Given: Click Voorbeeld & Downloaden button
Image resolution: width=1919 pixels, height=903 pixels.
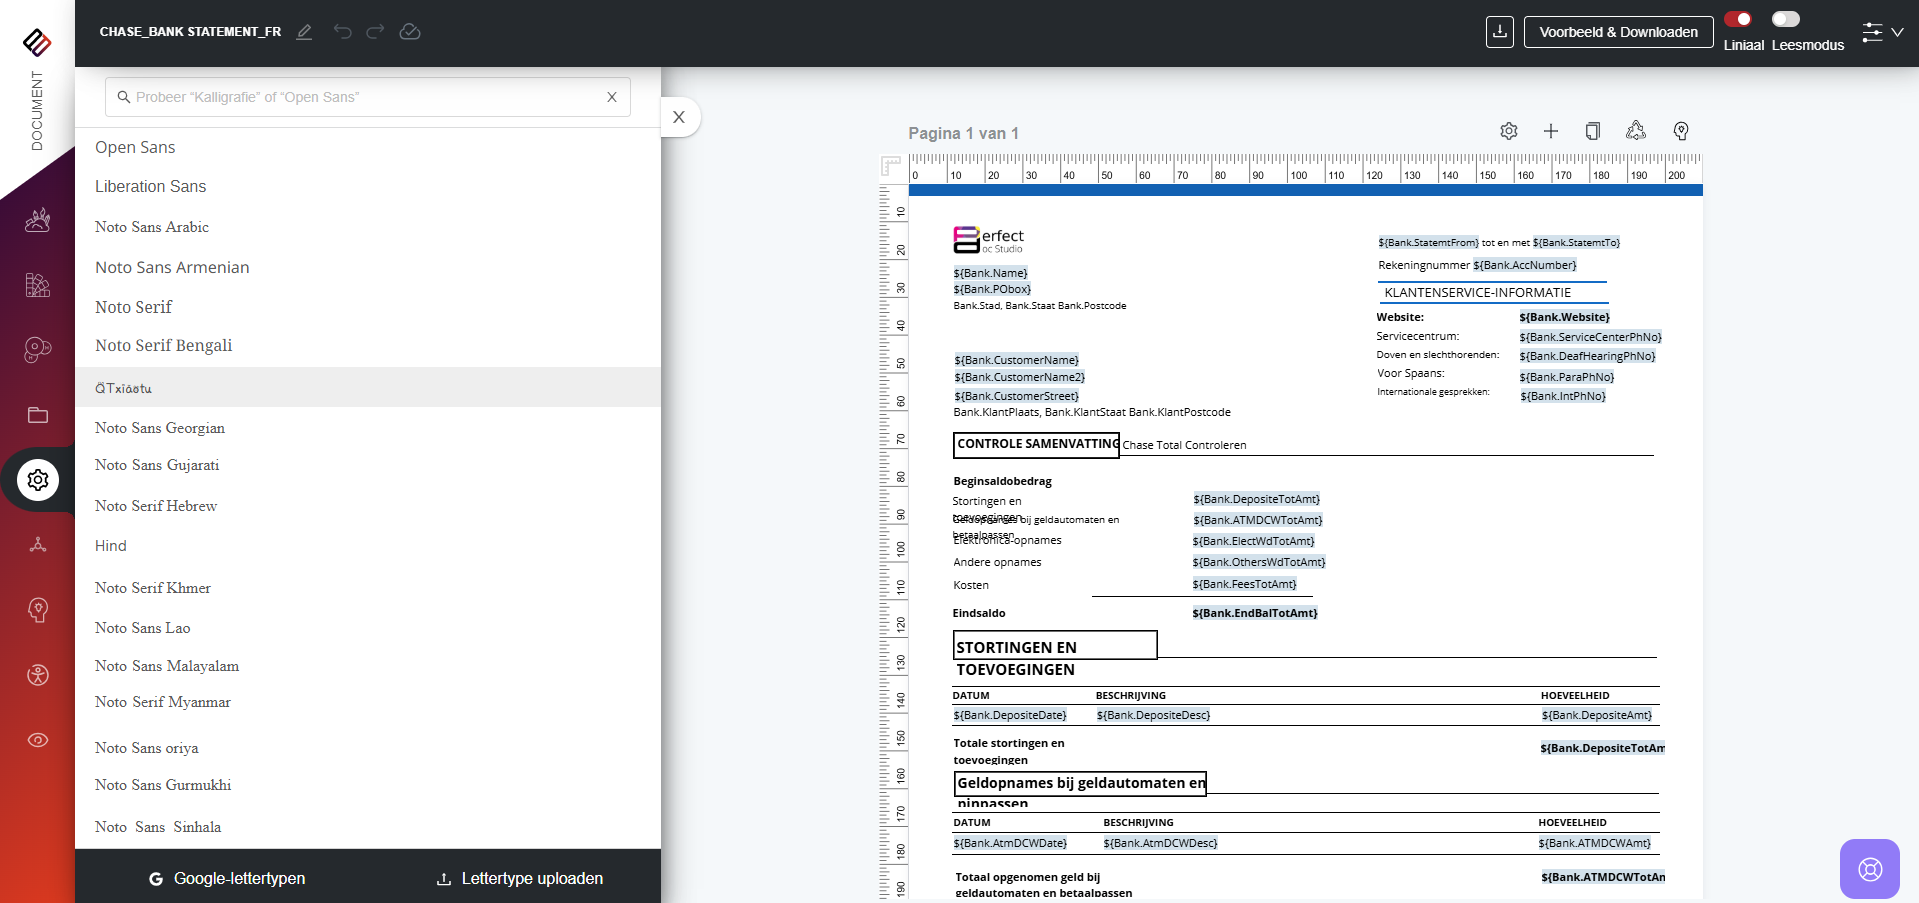Looking at the screenshot, I should click(1617, 32).
